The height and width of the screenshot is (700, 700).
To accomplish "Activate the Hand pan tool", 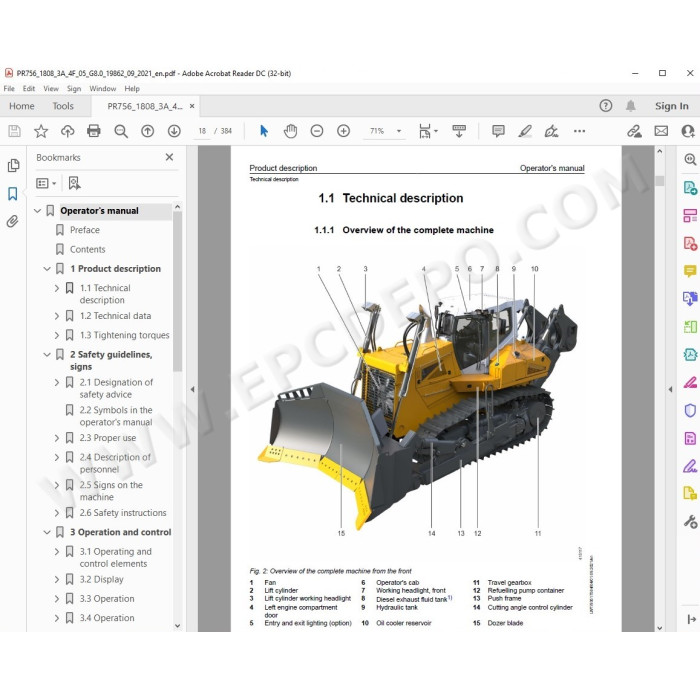I will pyautogui.click(x=290, y=131).
